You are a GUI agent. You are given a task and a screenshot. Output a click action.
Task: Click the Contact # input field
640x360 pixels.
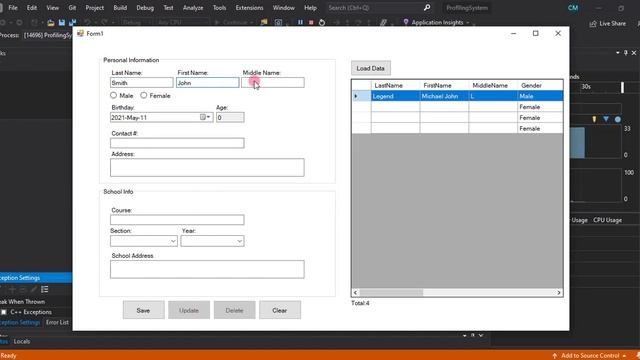tap(177, 143)
